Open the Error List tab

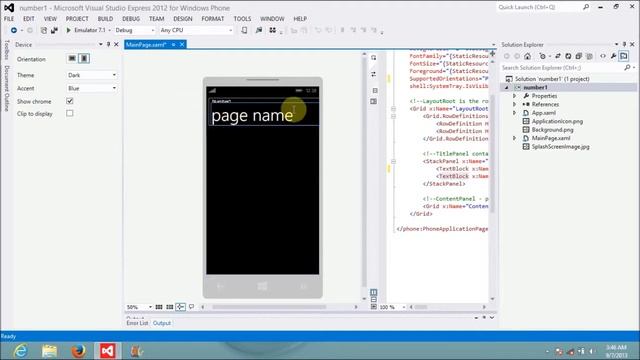[x=137, y=323]
